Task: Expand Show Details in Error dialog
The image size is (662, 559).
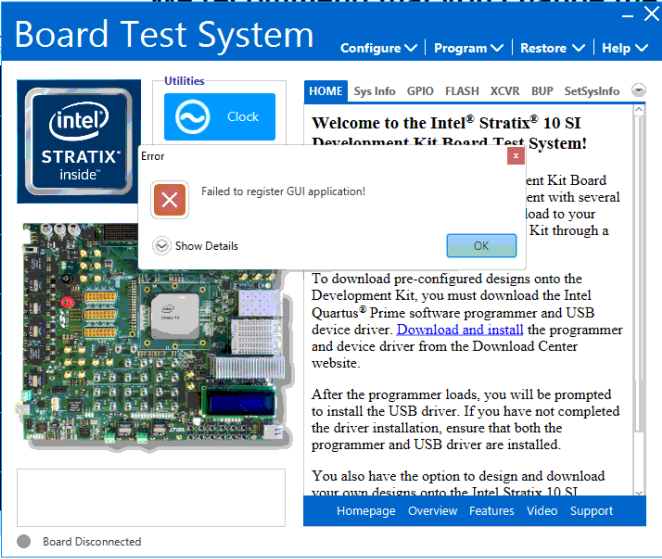Action: click(195, 246)
